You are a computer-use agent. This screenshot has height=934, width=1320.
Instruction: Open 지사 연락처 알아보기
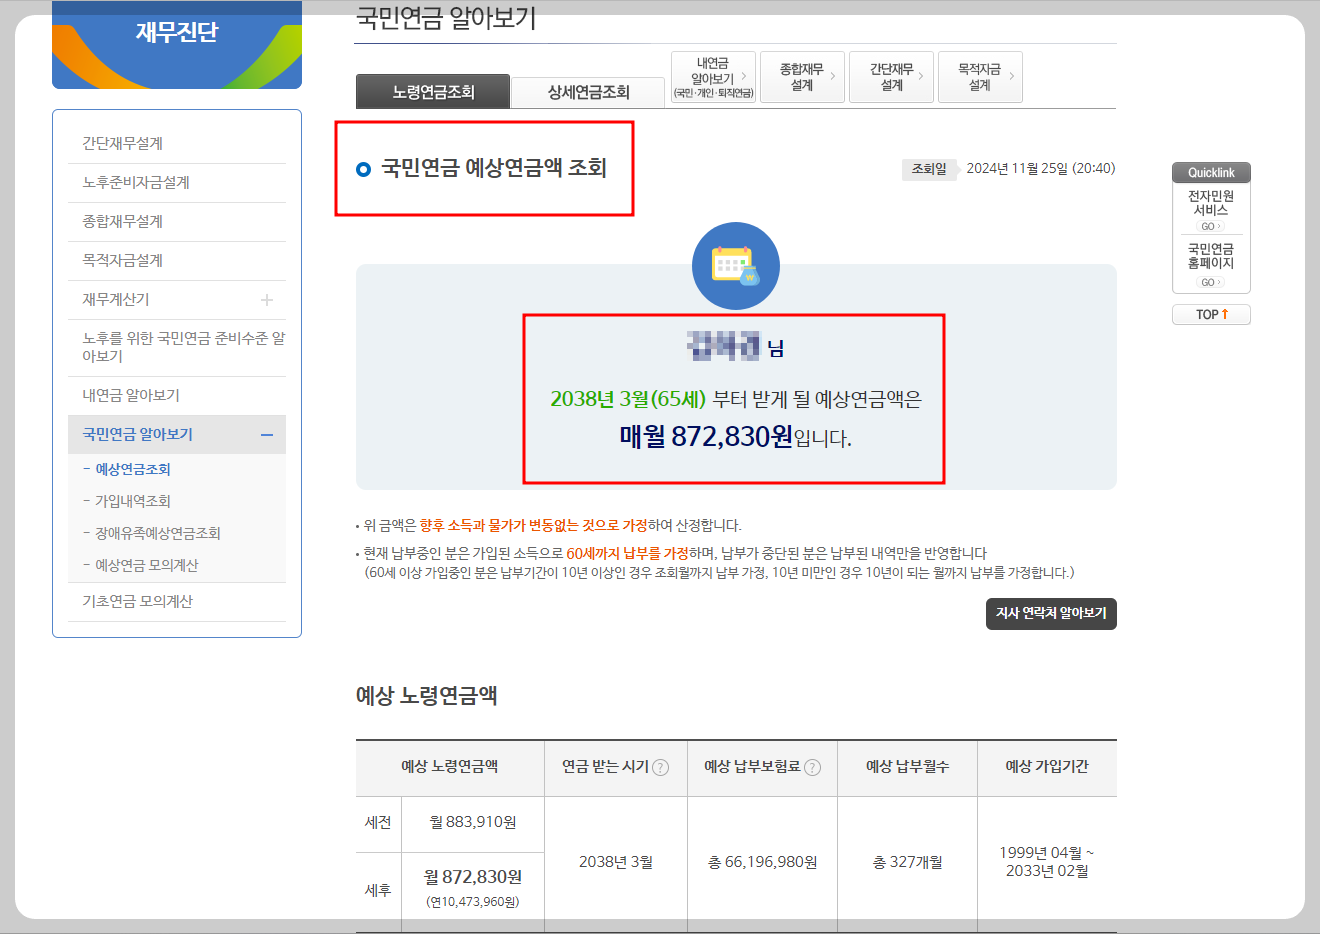point(1051,613)
